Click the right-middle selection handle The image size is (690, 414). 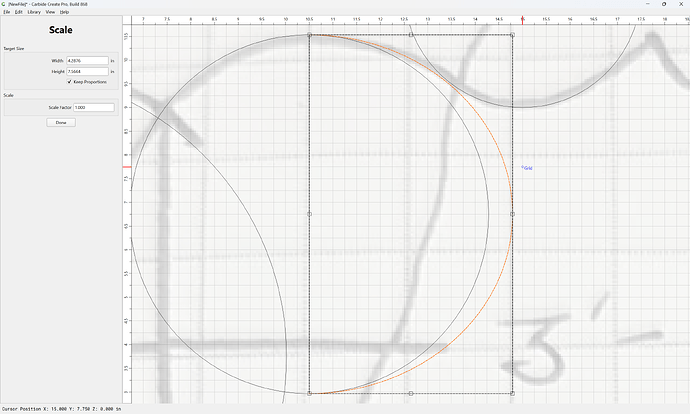point(512,214)
